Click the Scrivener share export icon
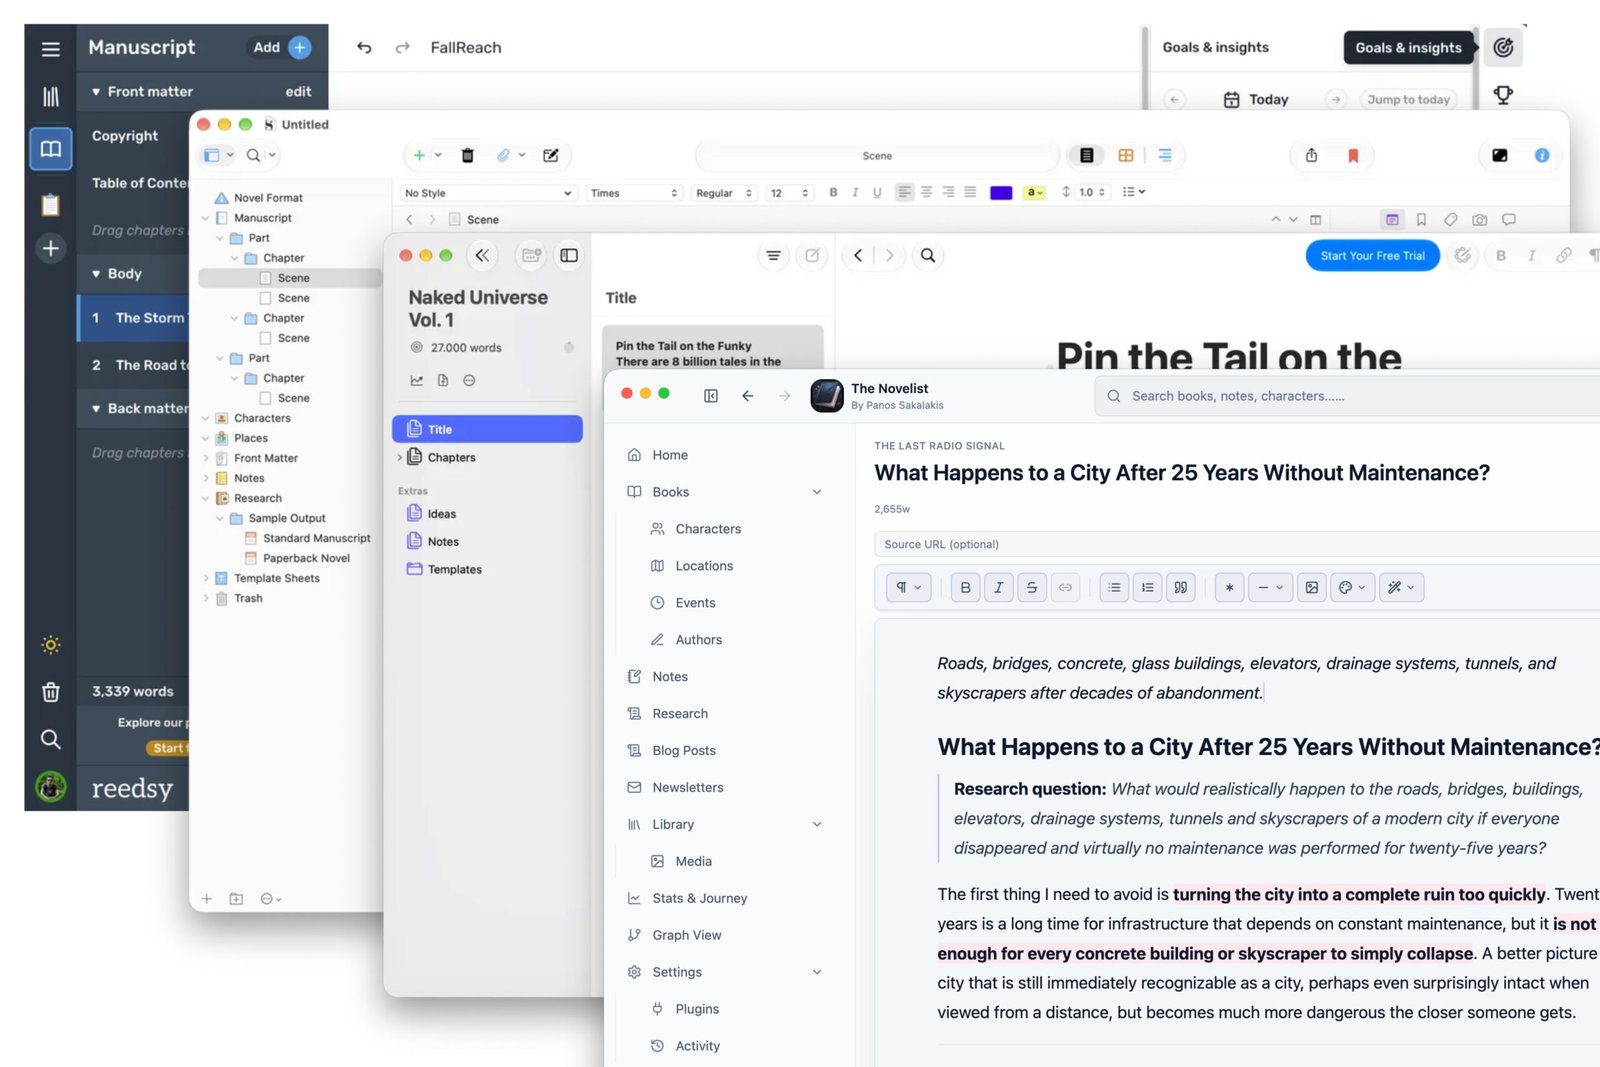This screenshot has height=1067, width=1600. [x=1311, y=155]
